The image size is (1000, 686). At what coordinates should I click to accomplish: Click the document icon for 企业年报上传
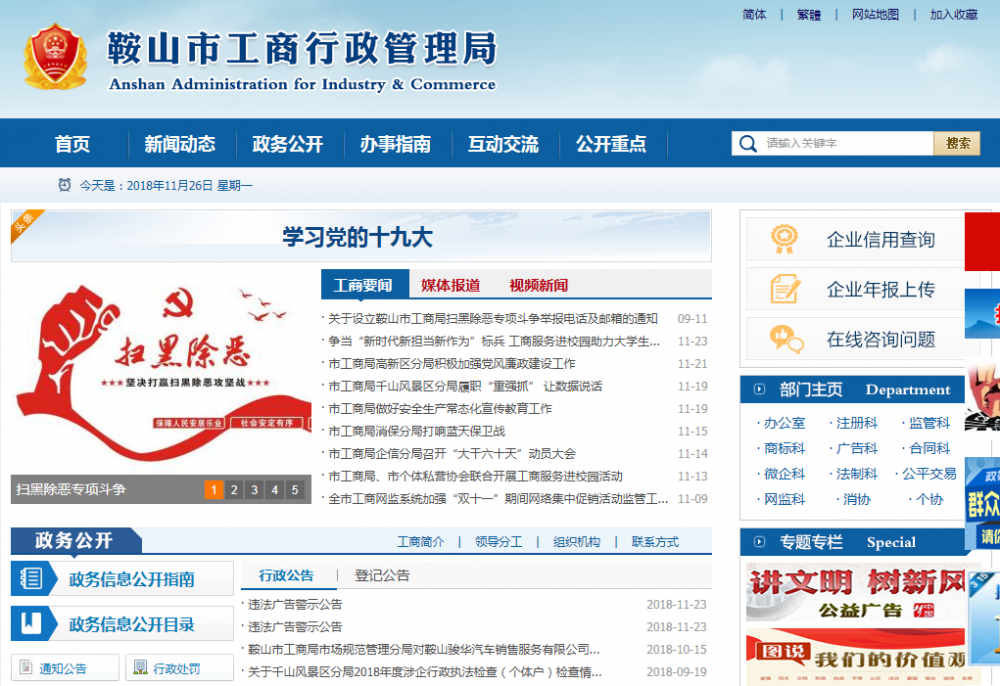tap(785, 290)
